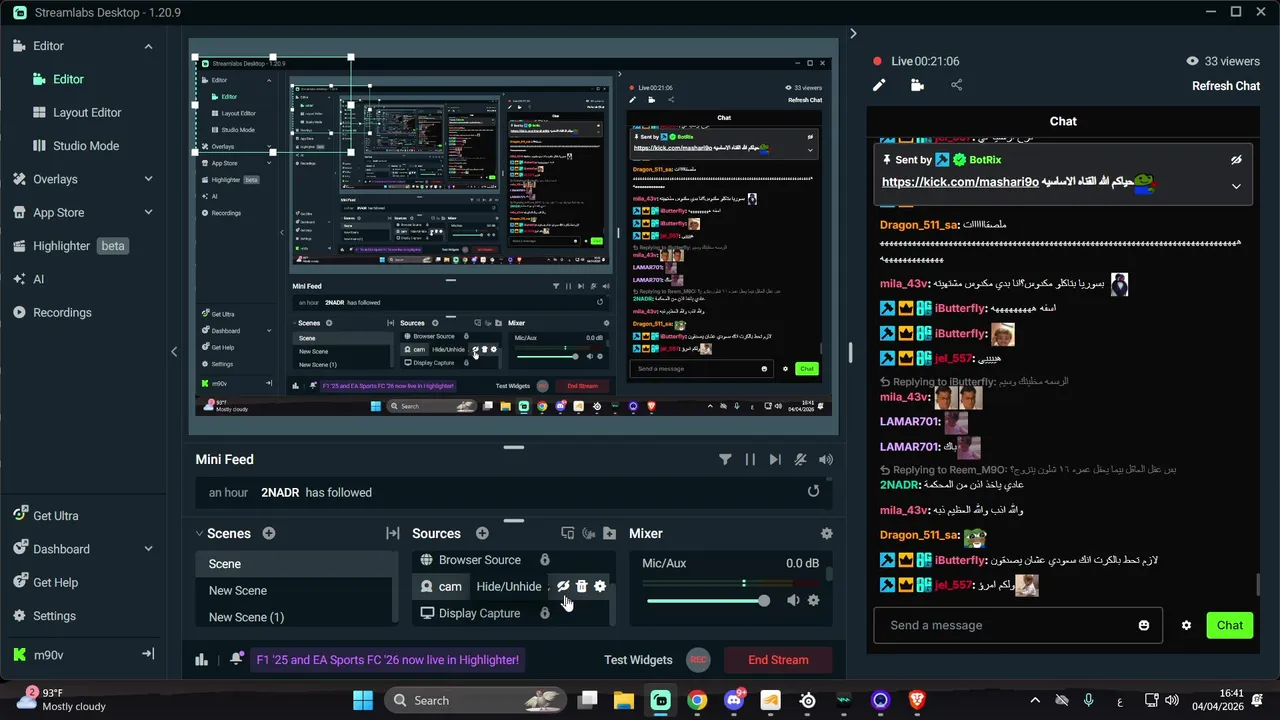
Task: Collapse the Scenes panel chevron
Action: pyautogui.click(x=200, y=534)
